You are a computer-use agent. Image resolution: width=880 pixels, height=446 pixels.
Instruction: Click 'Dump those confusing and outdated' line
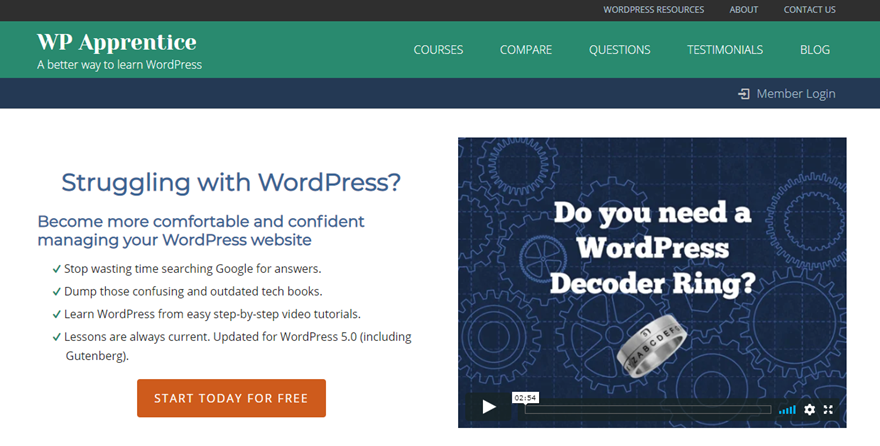pos(193,291)
